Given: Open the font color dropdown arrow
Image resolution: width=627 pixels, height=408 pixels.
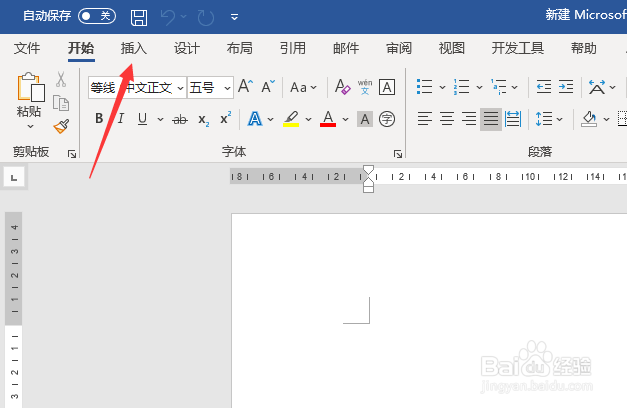Looking at the screenshot, I should 345,119.
